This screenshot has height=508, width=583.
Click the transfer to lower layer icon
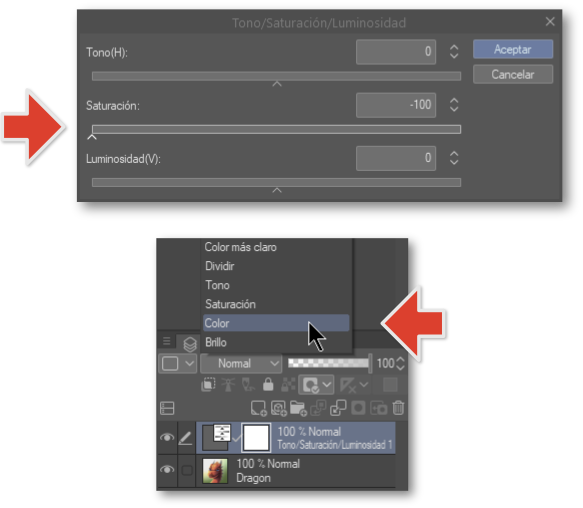[x=318, y=408]
